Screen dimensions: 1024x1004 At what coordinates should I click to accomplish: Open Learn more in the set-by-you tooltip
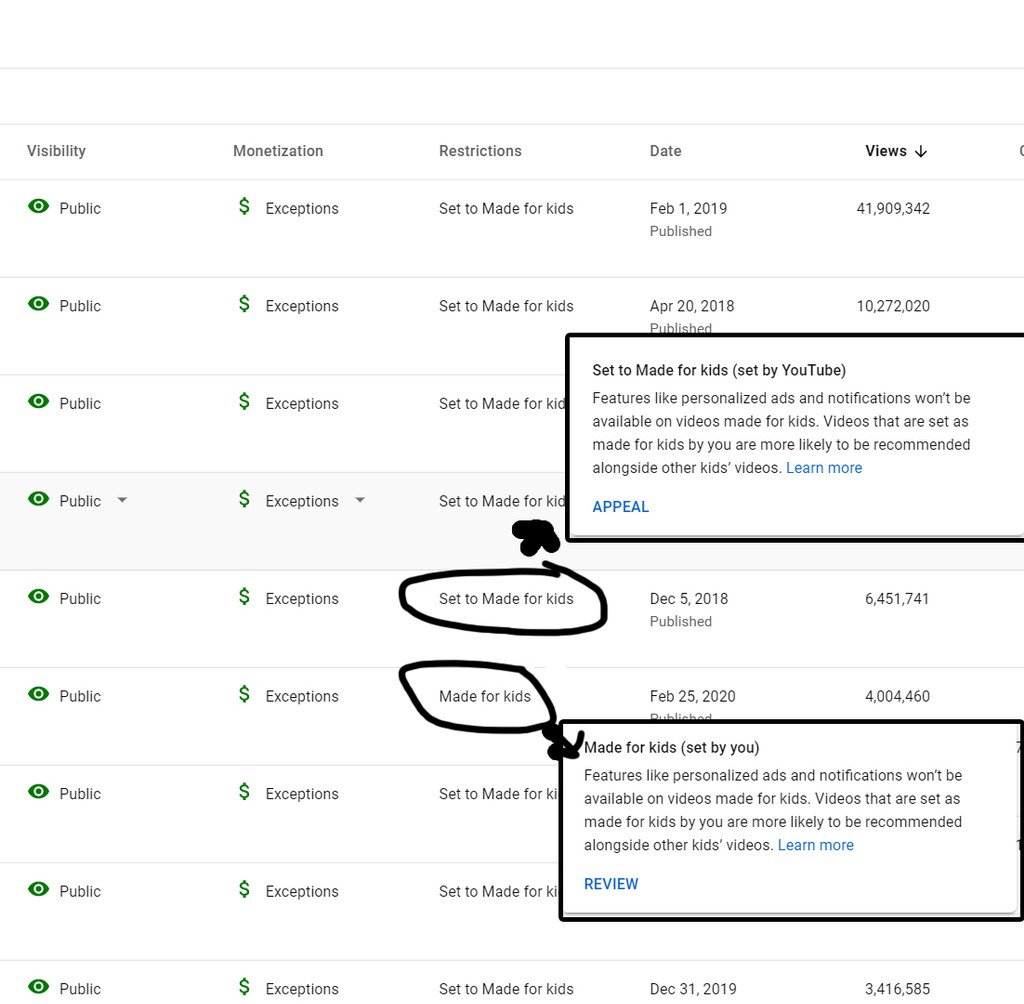pos(815,845)
